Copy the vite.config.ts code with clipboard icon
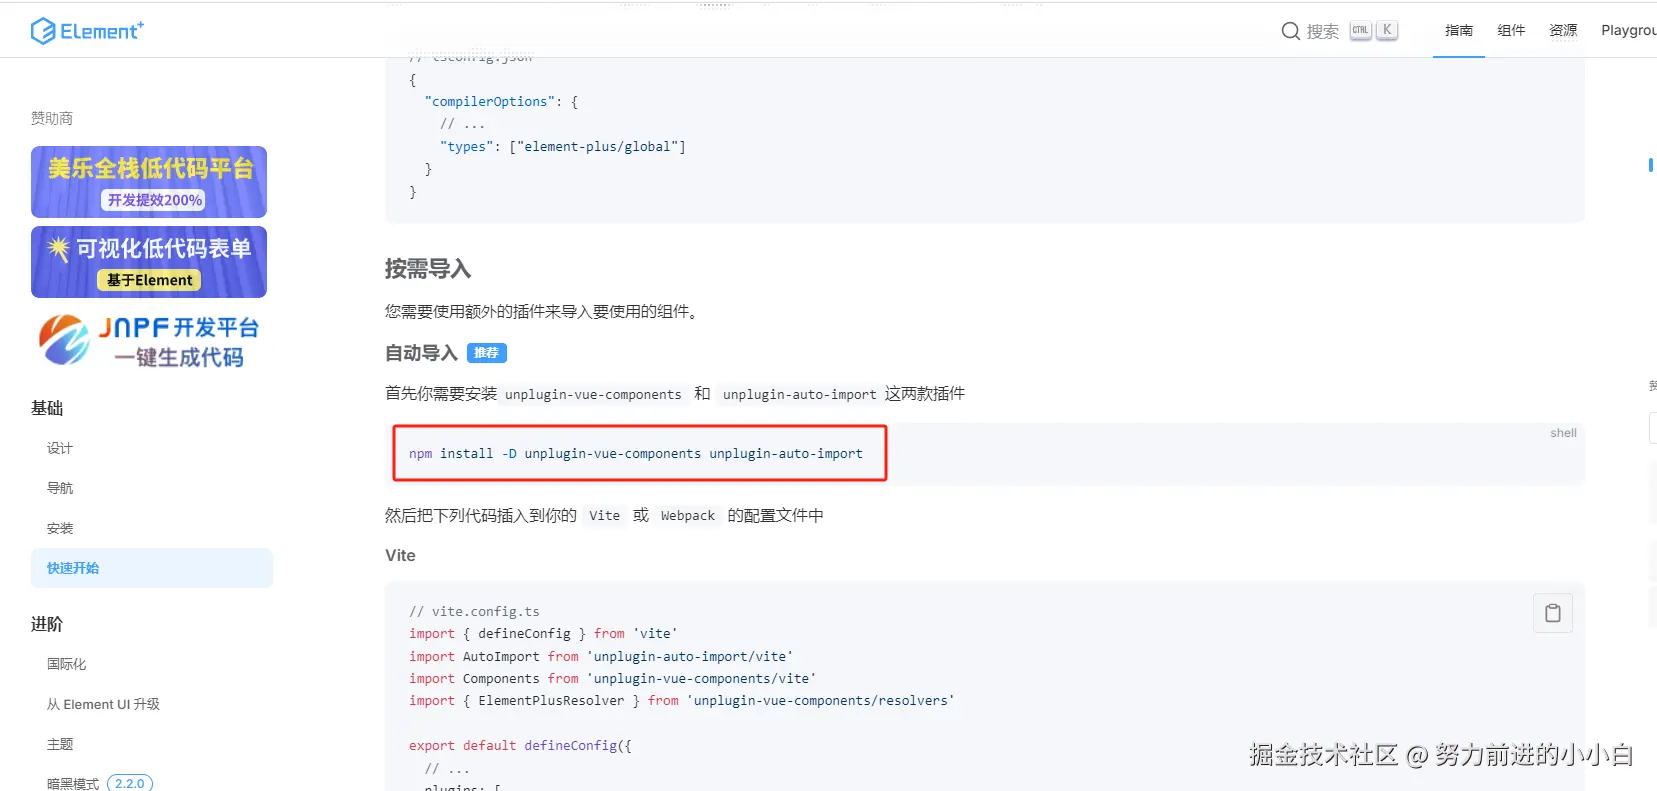 click(x=1552, y=613)
